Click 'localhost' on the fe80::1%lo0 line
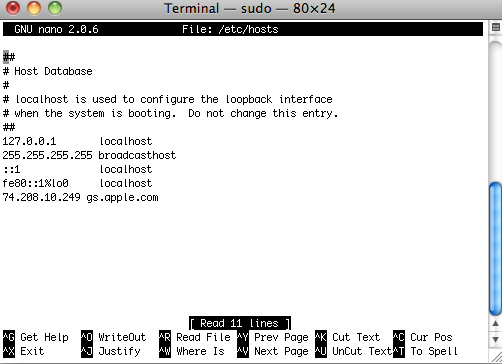Image resolution: width=502 pixels, height=364 pixels. 126,183
